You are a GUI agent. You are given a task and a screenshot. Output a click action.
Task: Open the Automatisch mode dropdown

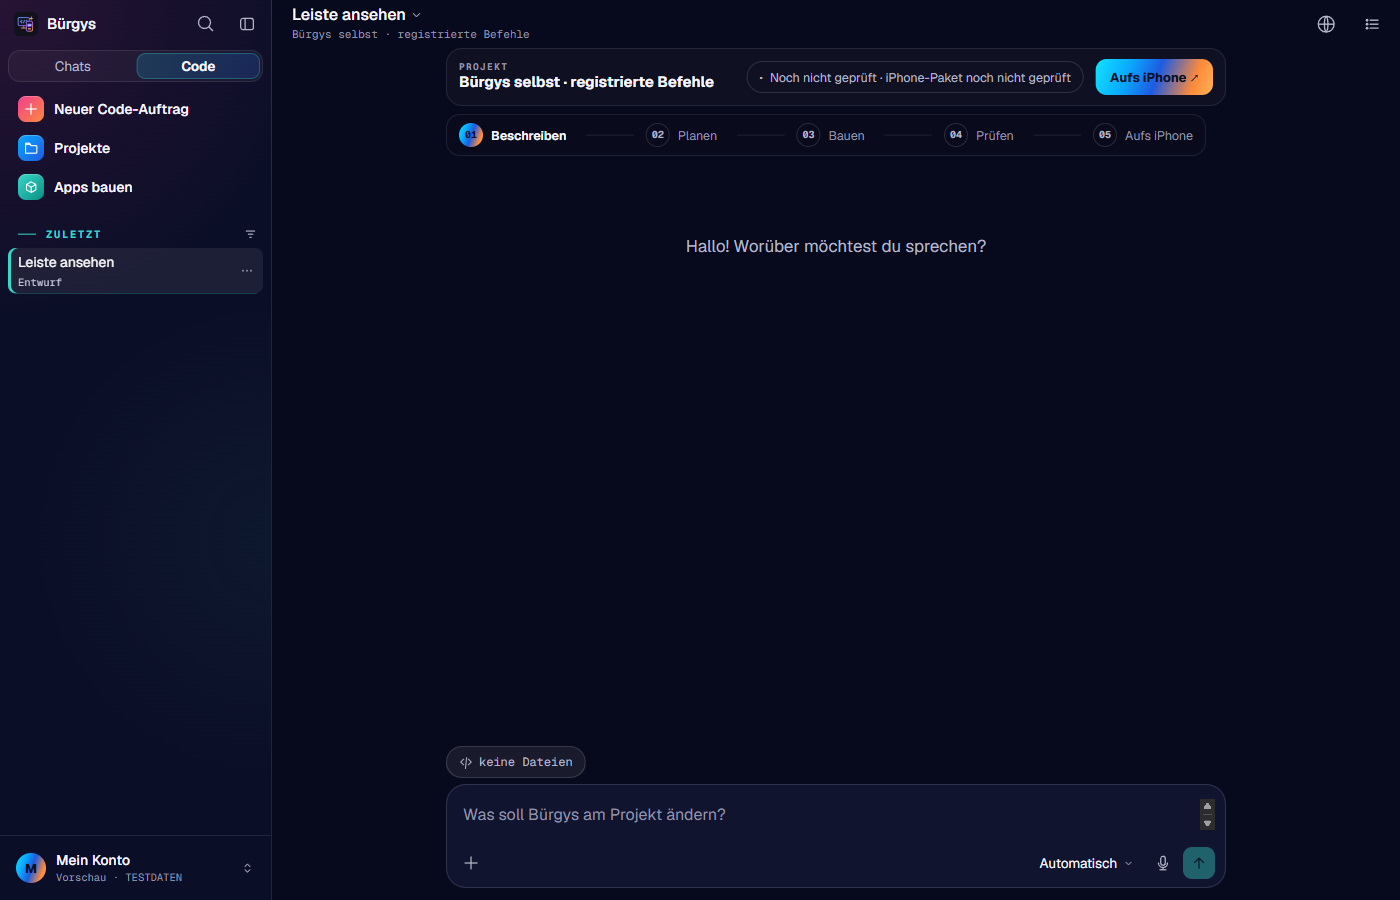(x=1086, y=863)
